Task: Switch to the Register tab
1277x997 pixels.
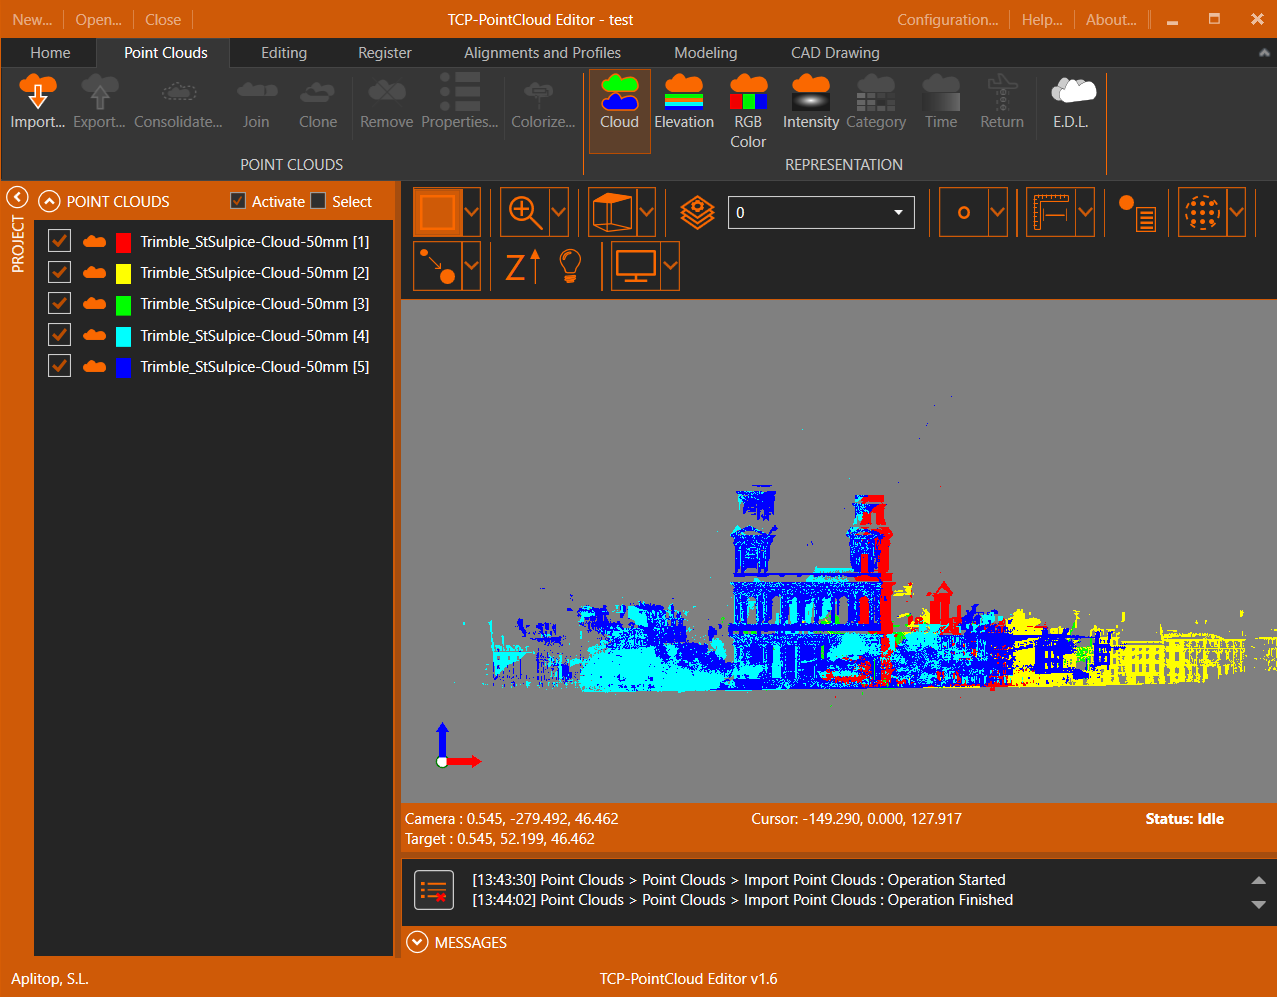Action: pos(385,53)
